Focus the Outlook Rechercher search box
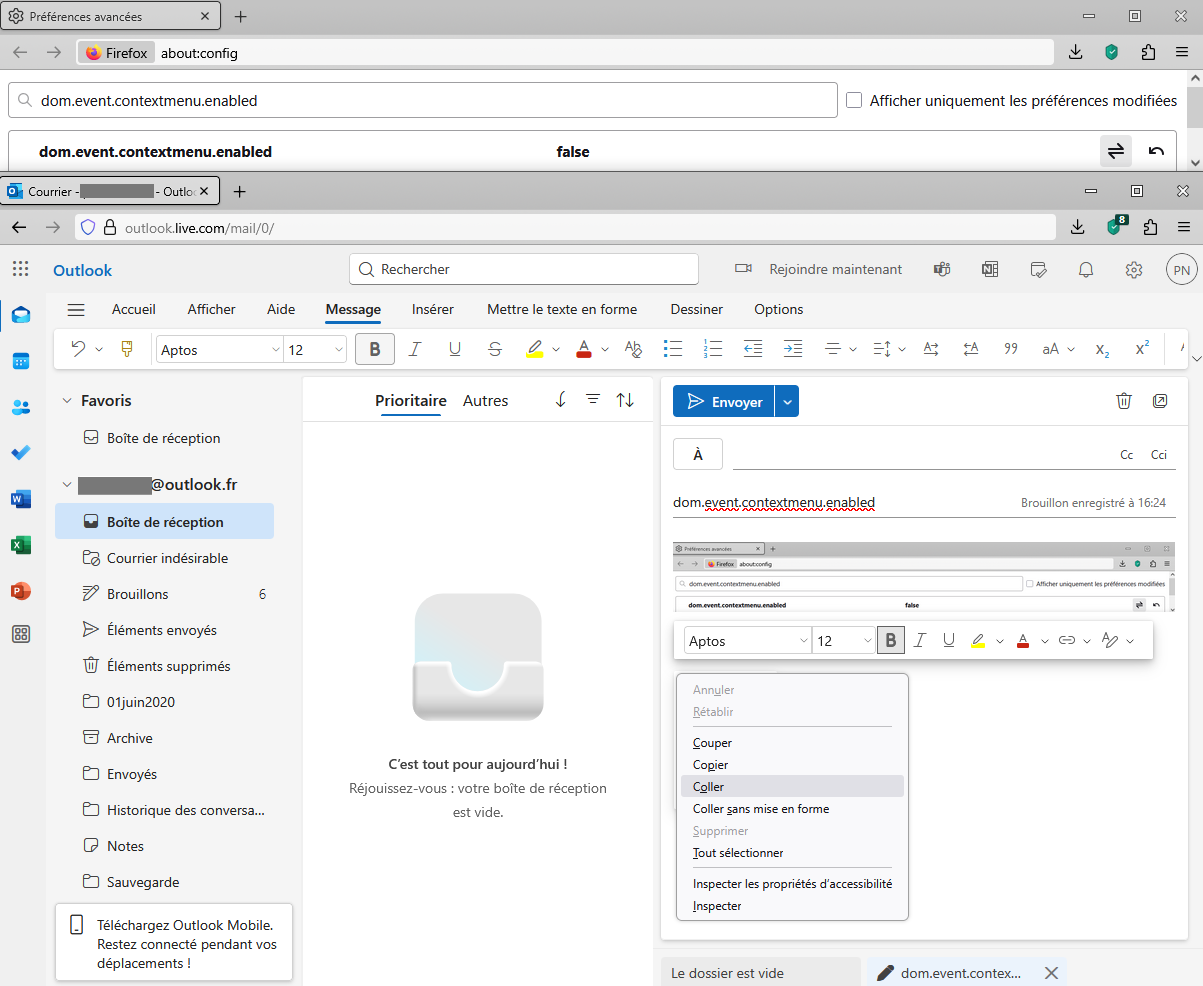 click(524, 269)
